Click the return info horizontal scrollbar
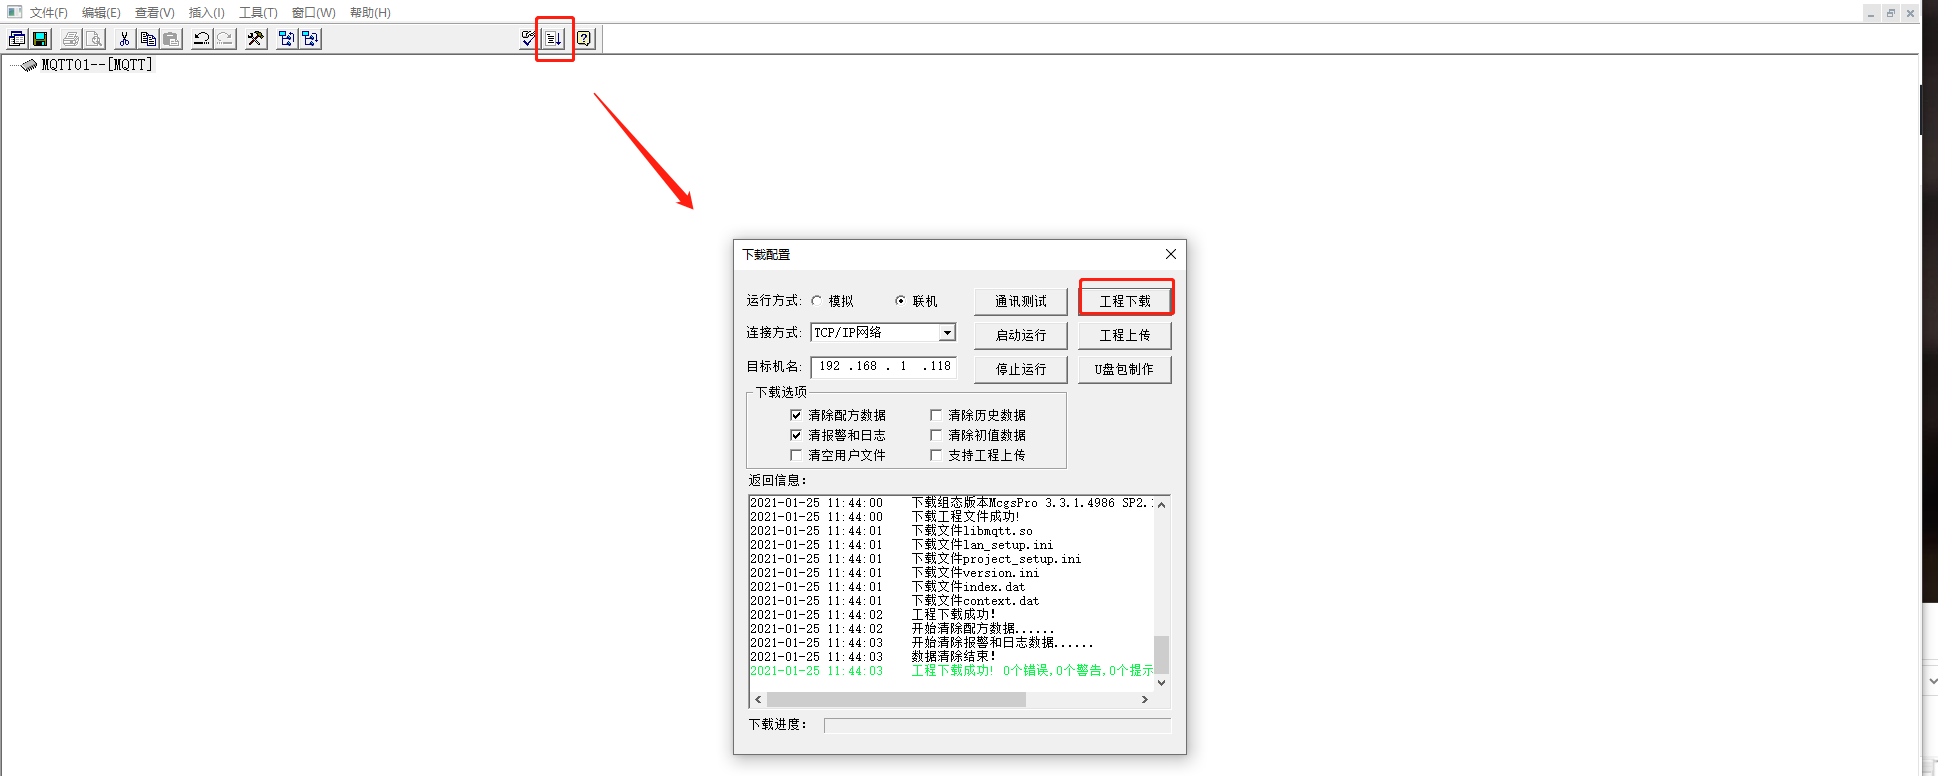 pos(896,700)
